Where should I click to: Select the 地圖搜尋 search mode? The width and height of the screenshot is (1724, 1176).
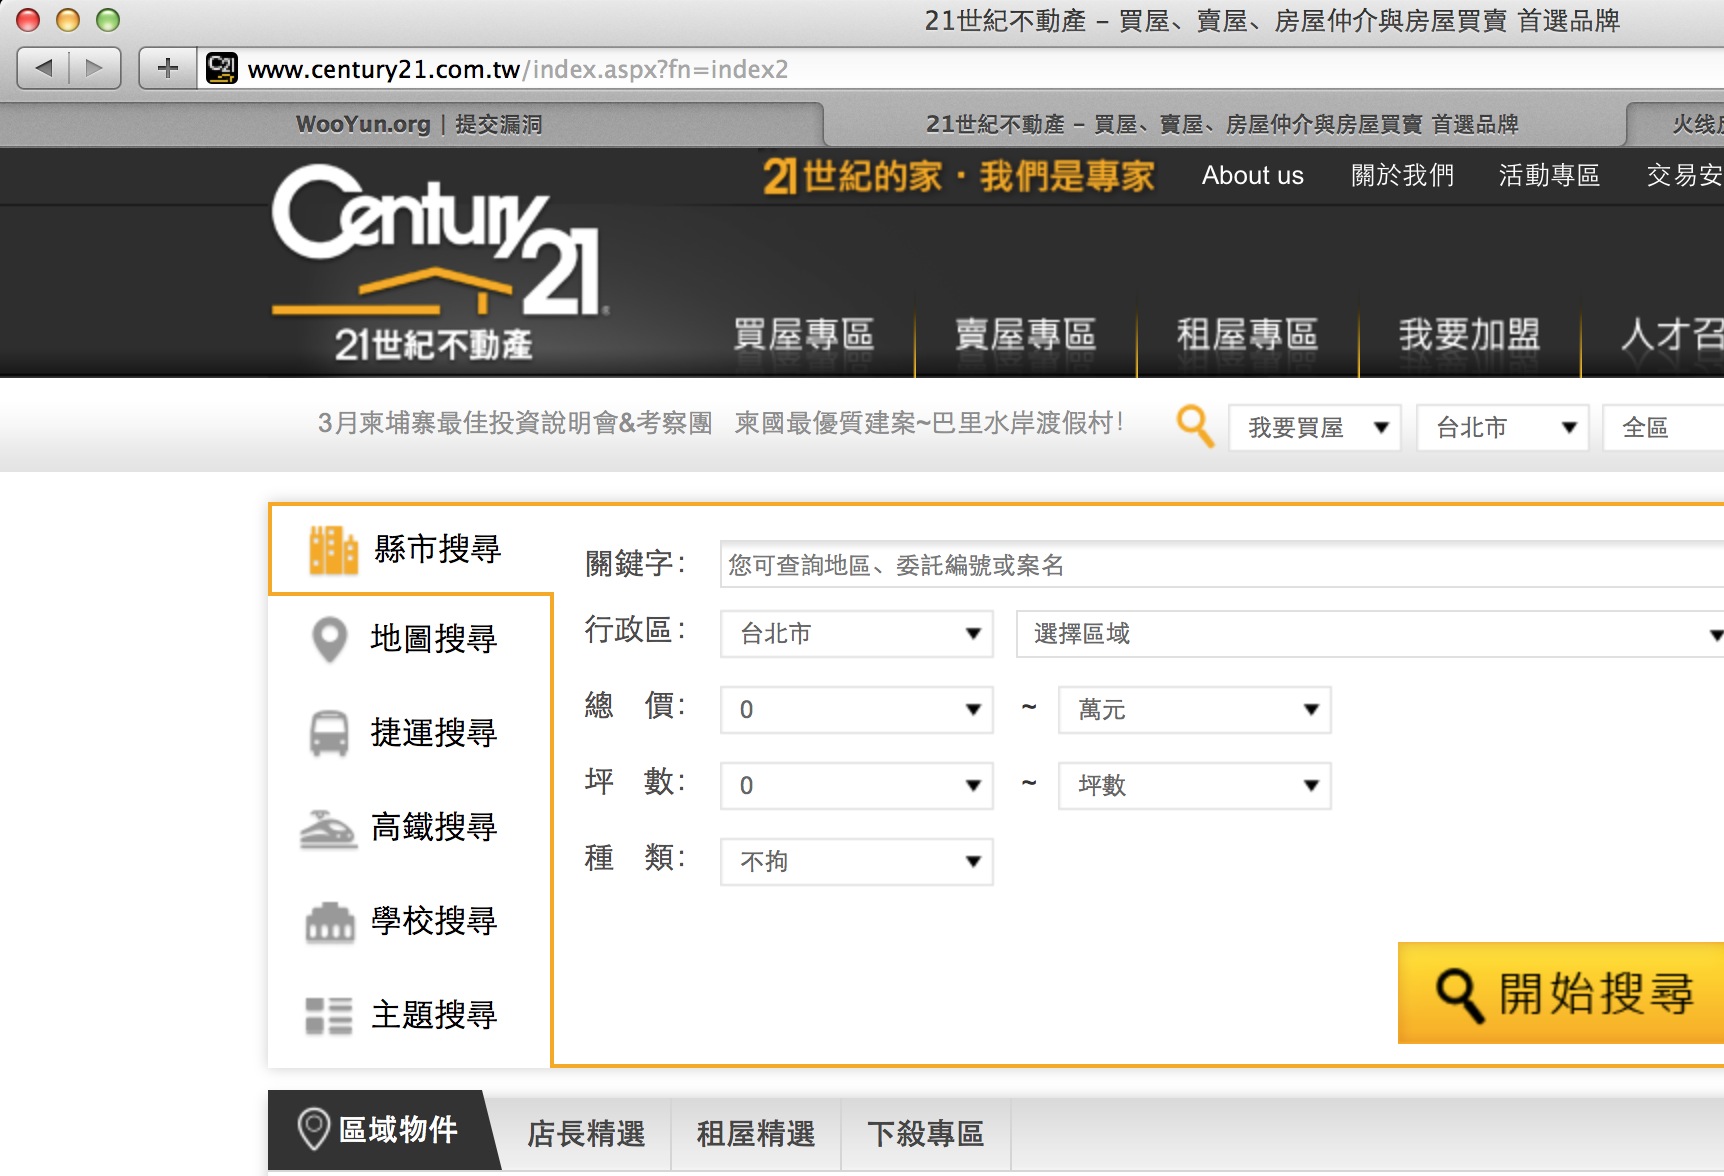410,639
